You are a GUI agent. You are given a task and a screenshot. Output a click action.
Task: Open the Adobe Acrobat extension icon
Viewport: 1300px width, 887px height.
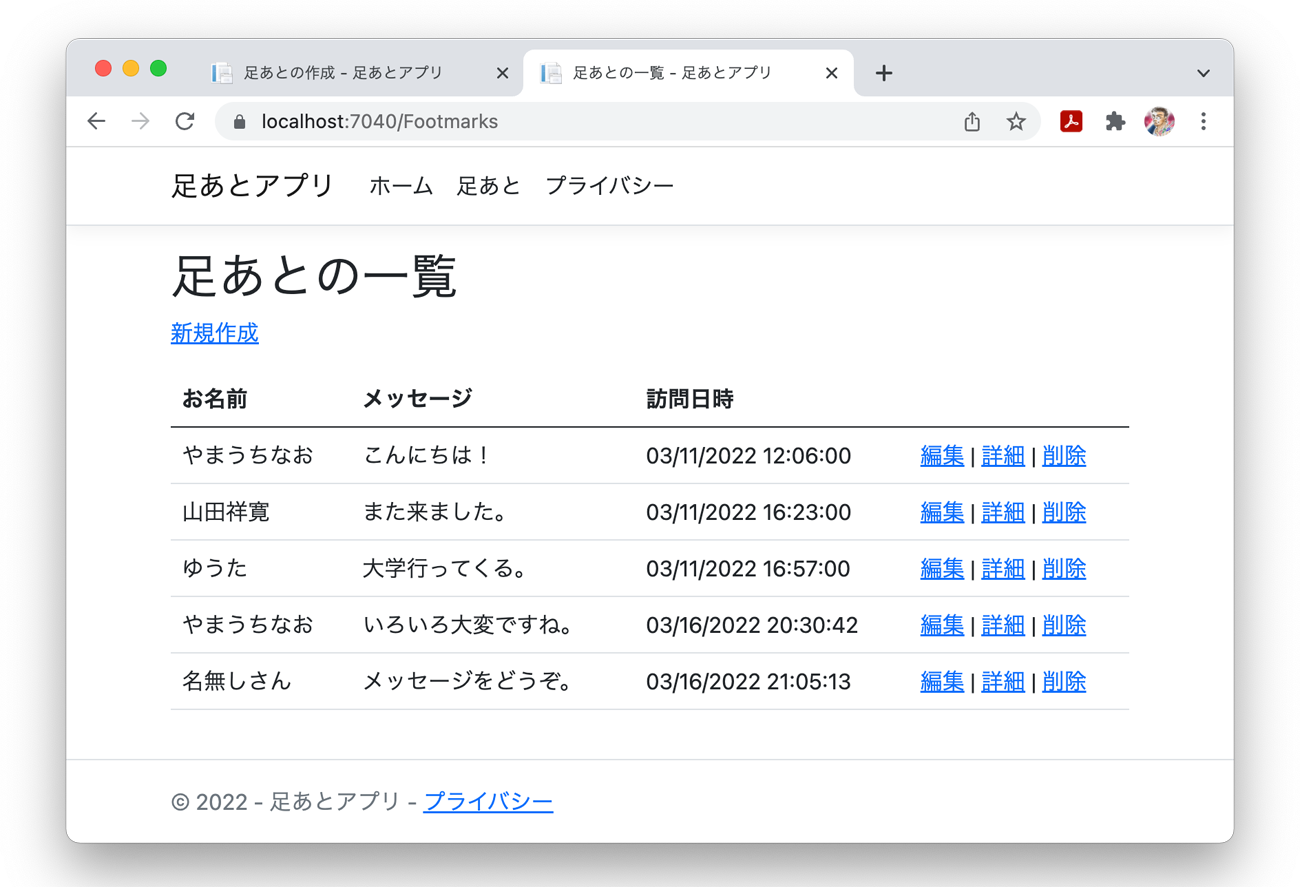click(x=1071, y=121)
